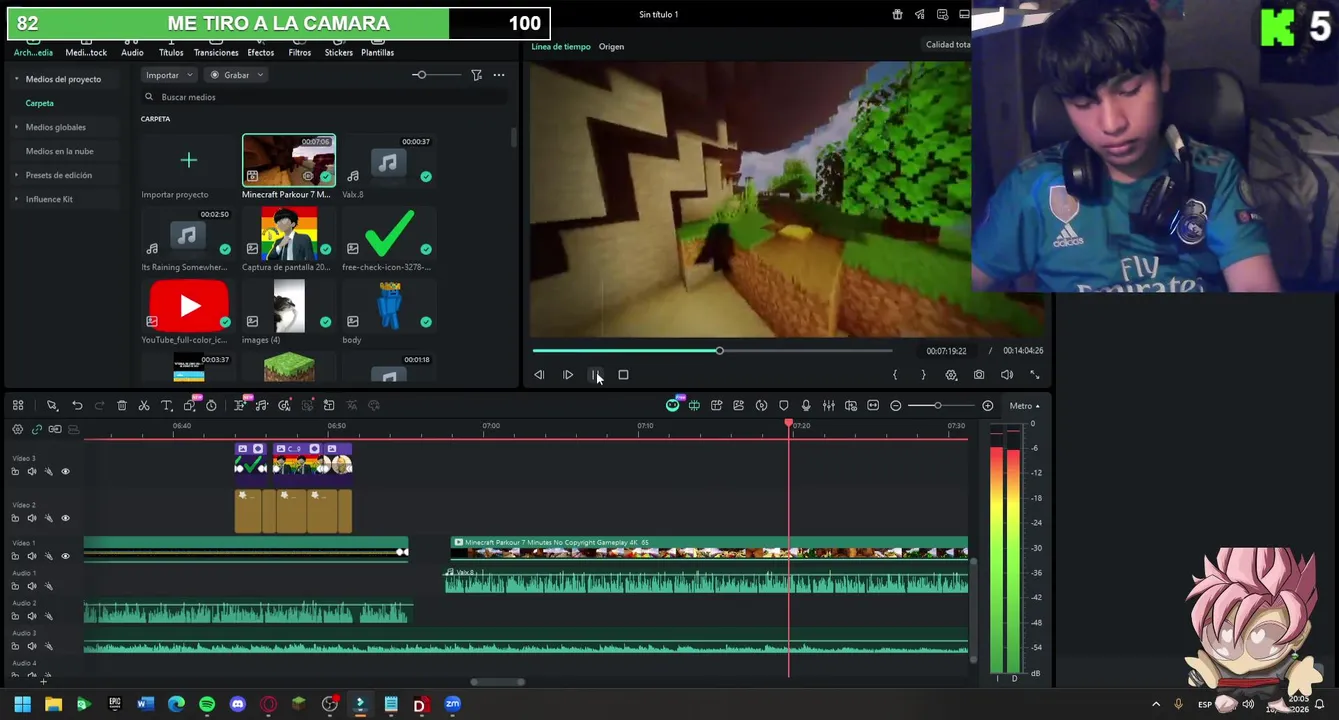Lock the Audio 3 track

(x=15, y=646)
